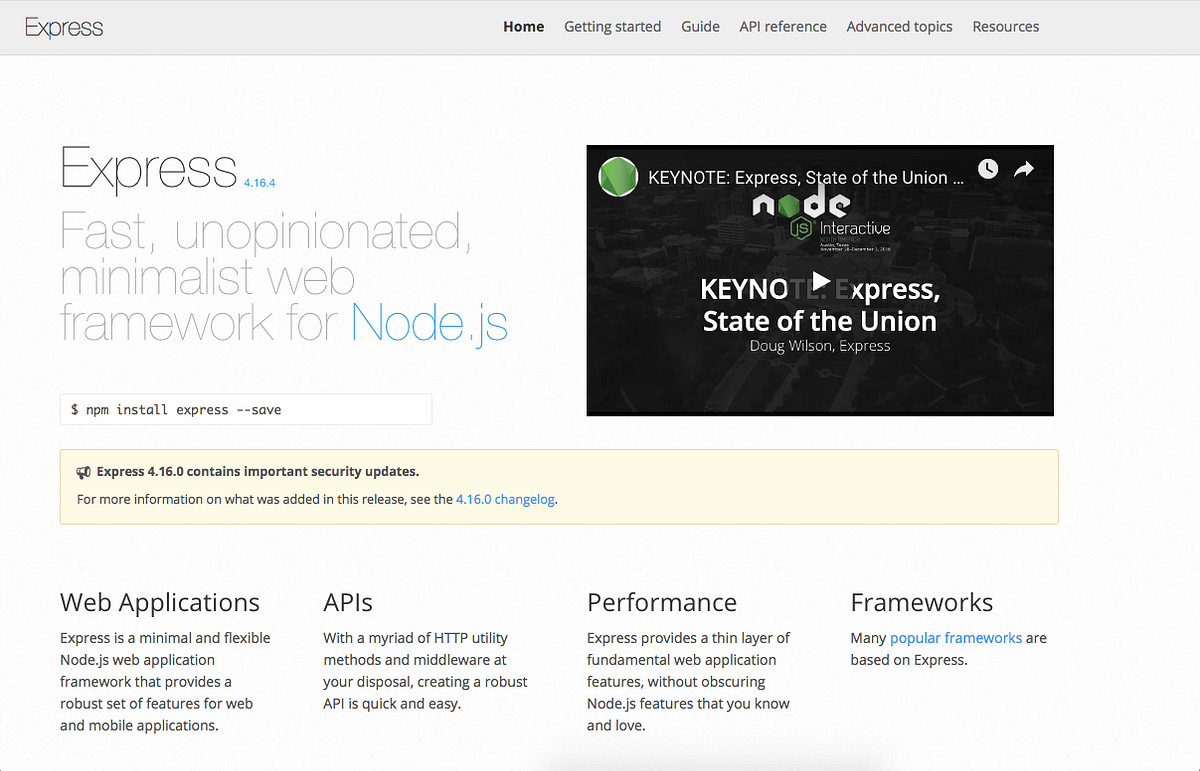Screen dimensions: 1200x771
Task: Click the Express security update notice banner
Action: [x=558, y=483]
